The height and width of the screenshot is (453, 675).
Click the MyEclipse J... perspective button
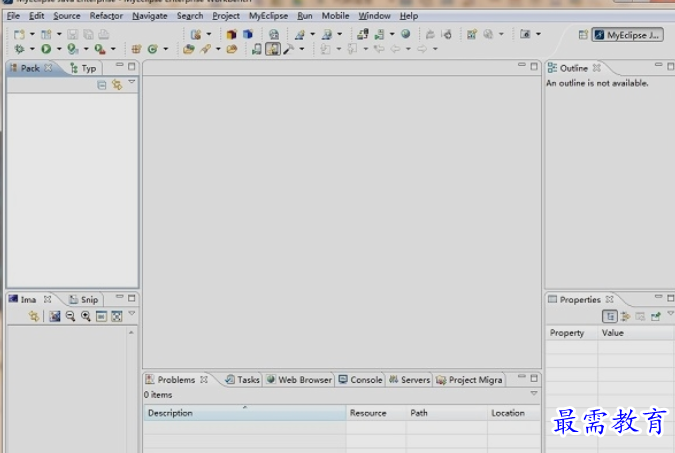(x=627, y=35)
